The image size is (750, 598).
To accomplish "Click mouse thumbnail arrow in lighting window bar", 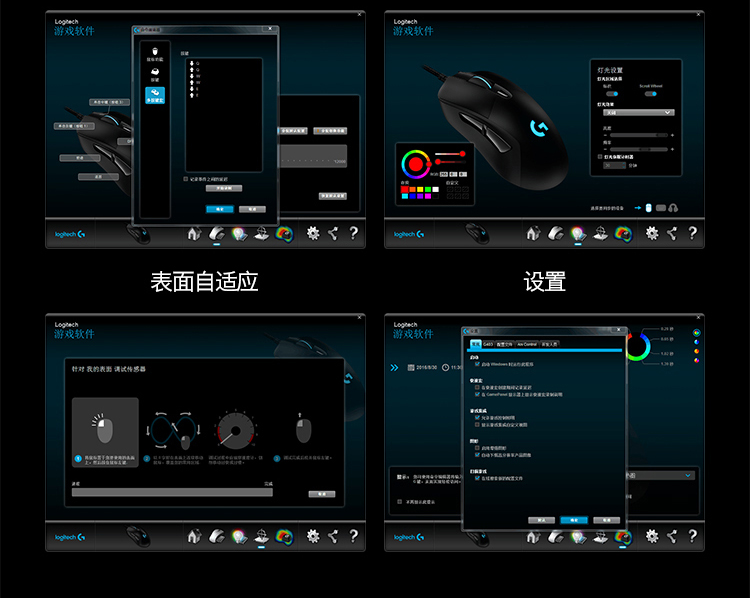I will 477,233.
